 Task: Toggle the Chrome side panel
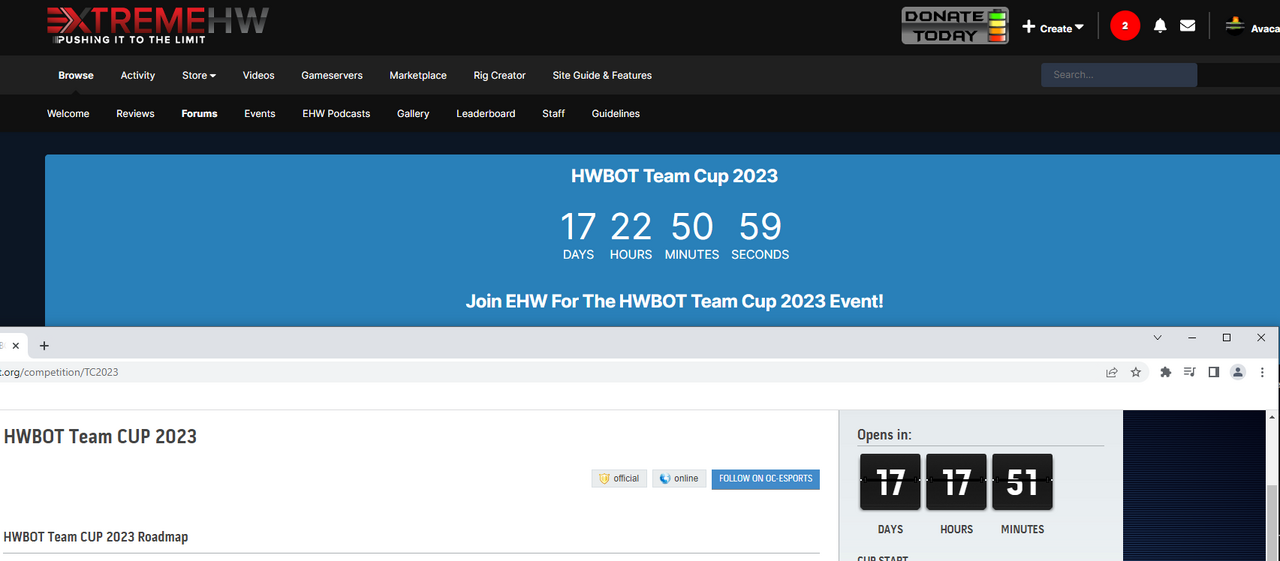pyautogui.click(x=1213, y=372)
